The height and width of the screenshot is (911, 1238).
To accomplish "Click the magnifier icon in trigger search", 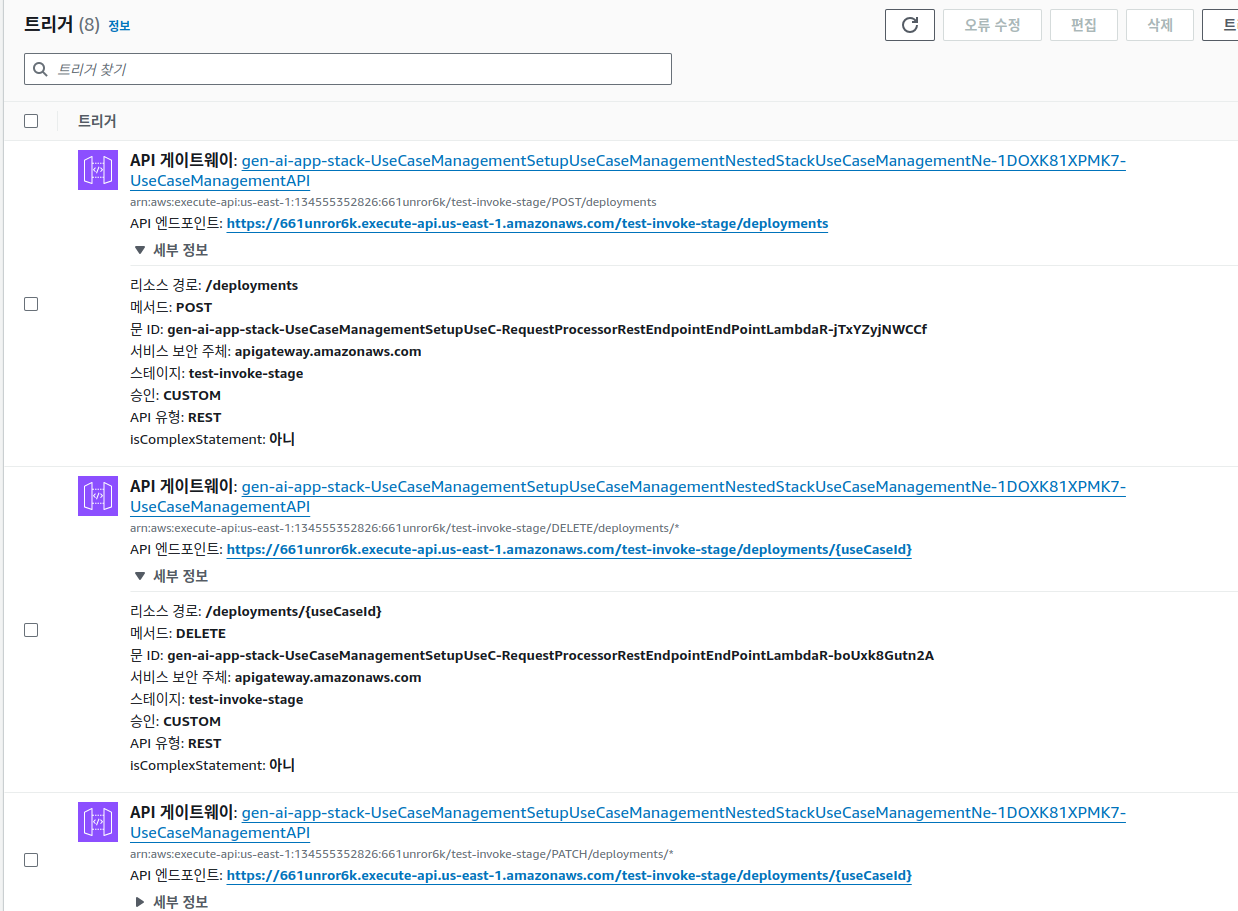I will coord(41,69).
